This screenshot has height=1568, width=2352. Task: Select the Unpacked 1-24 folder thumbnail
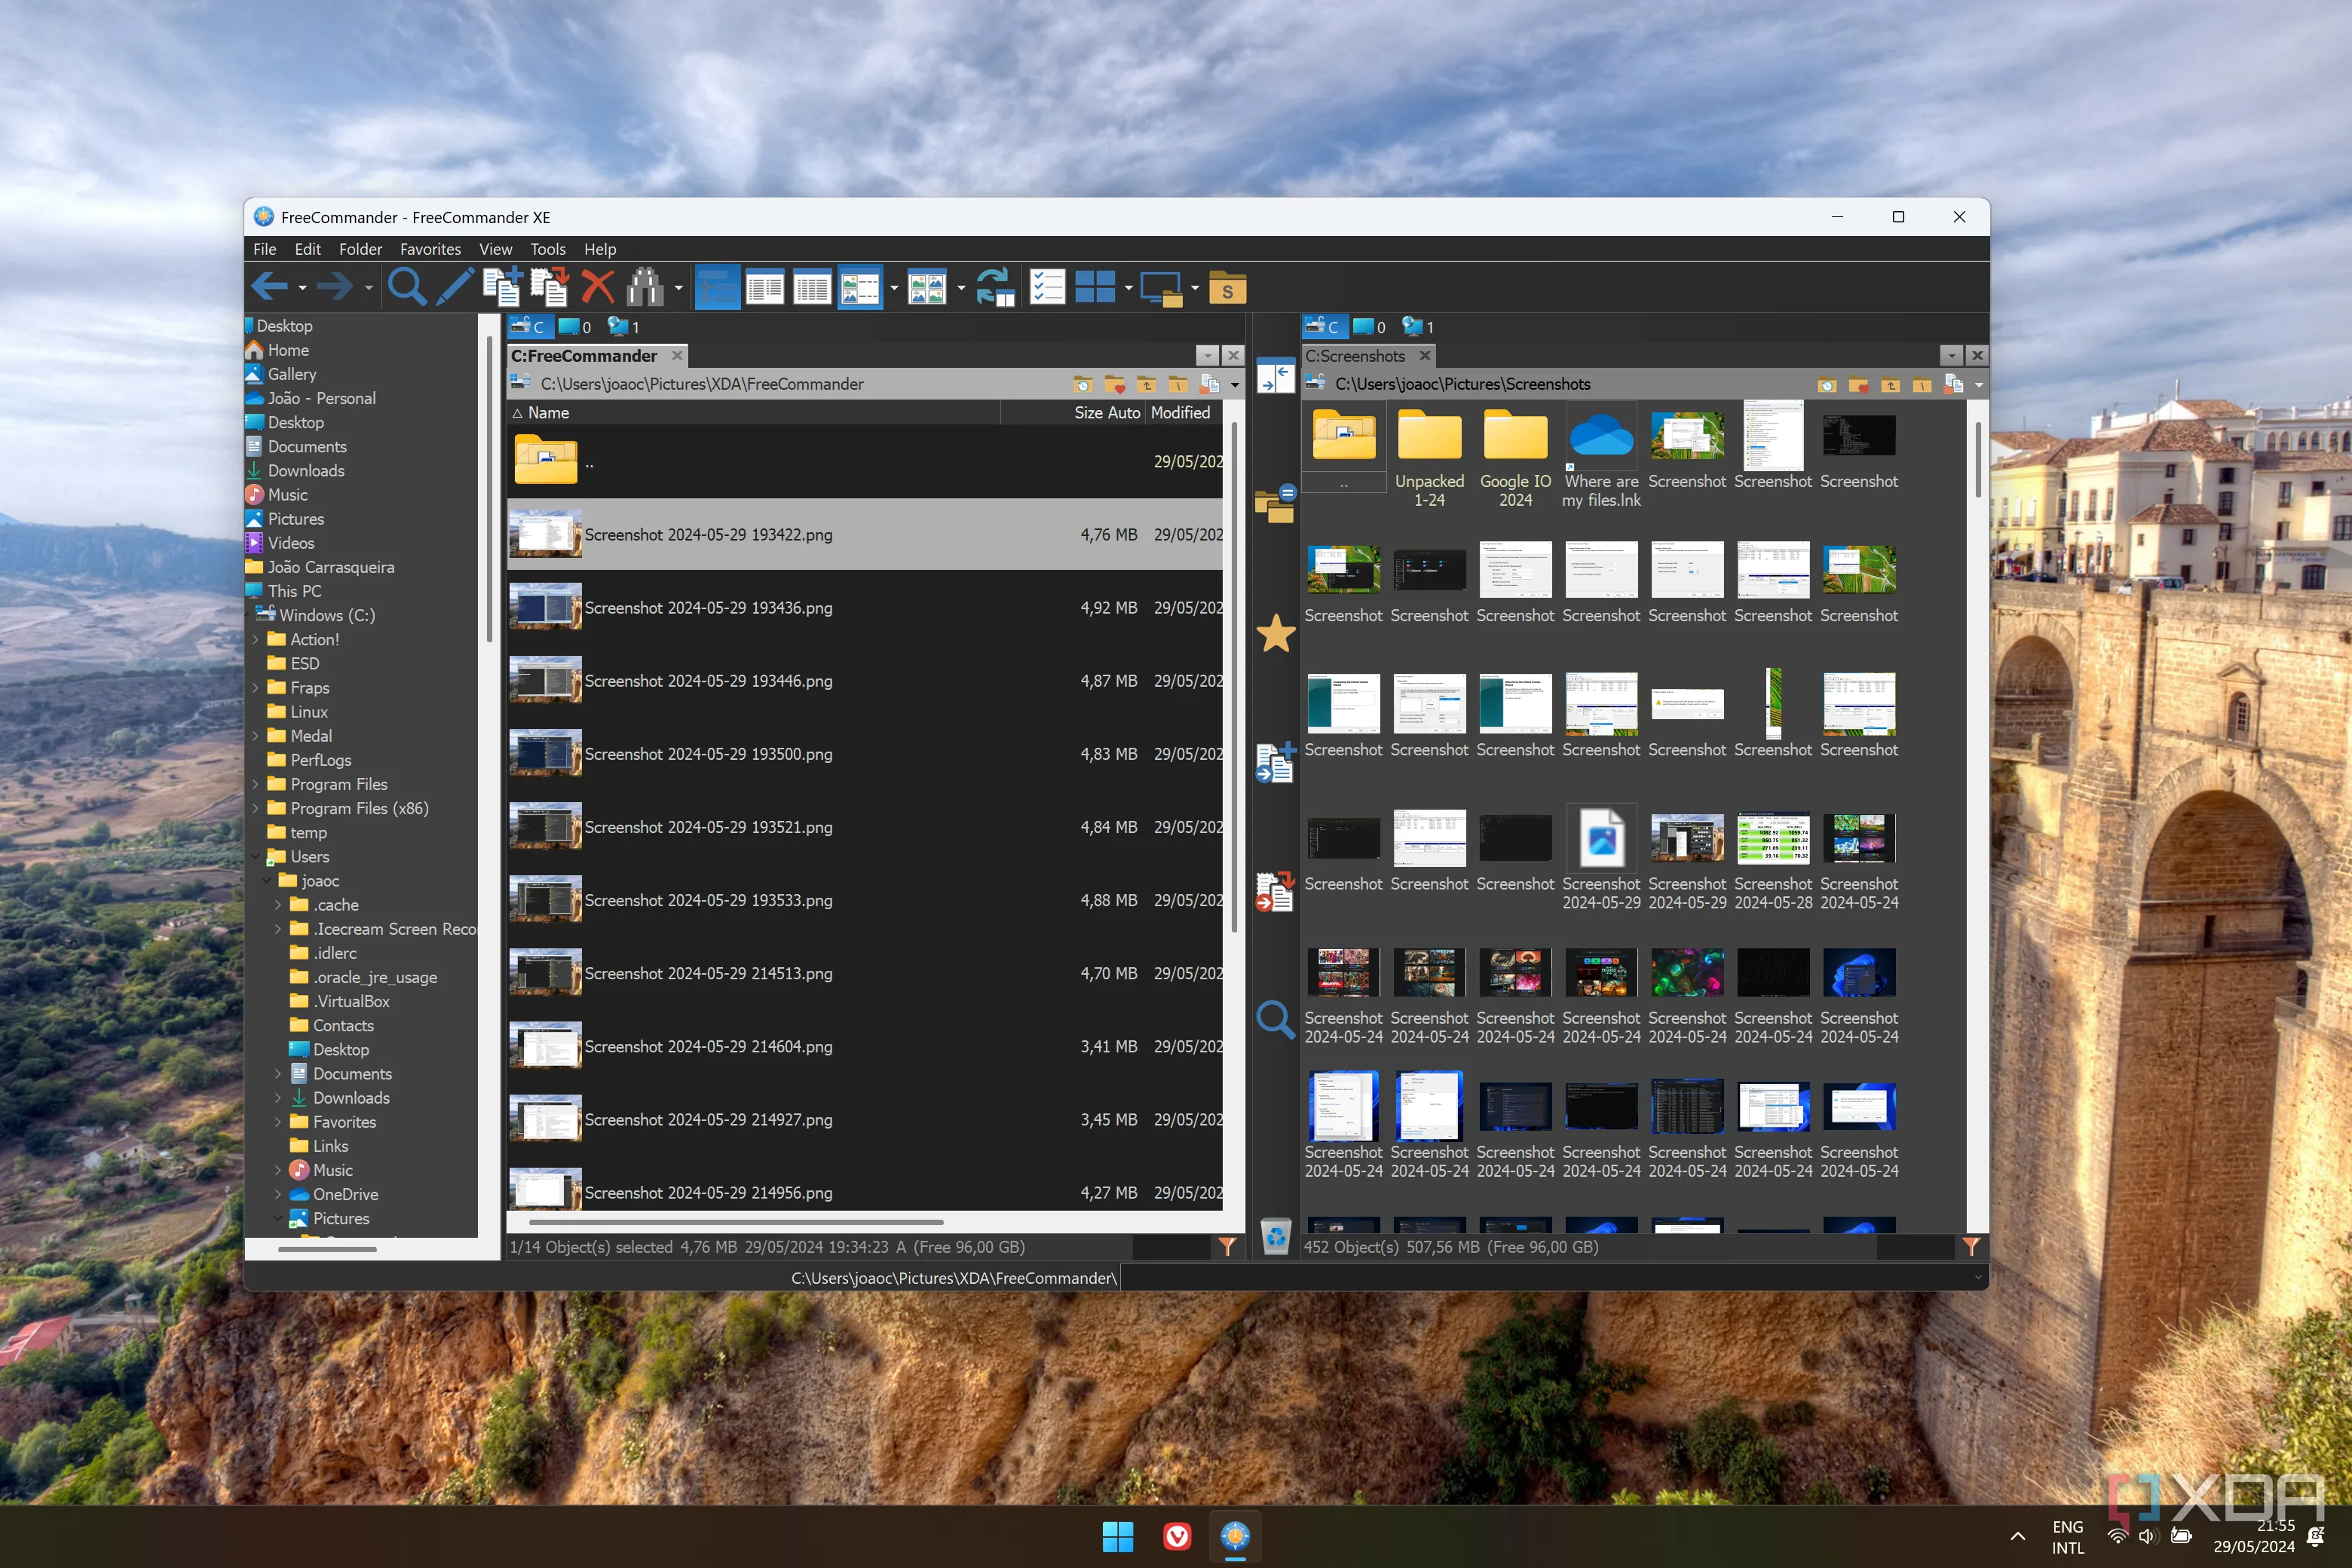[1429, 455]
